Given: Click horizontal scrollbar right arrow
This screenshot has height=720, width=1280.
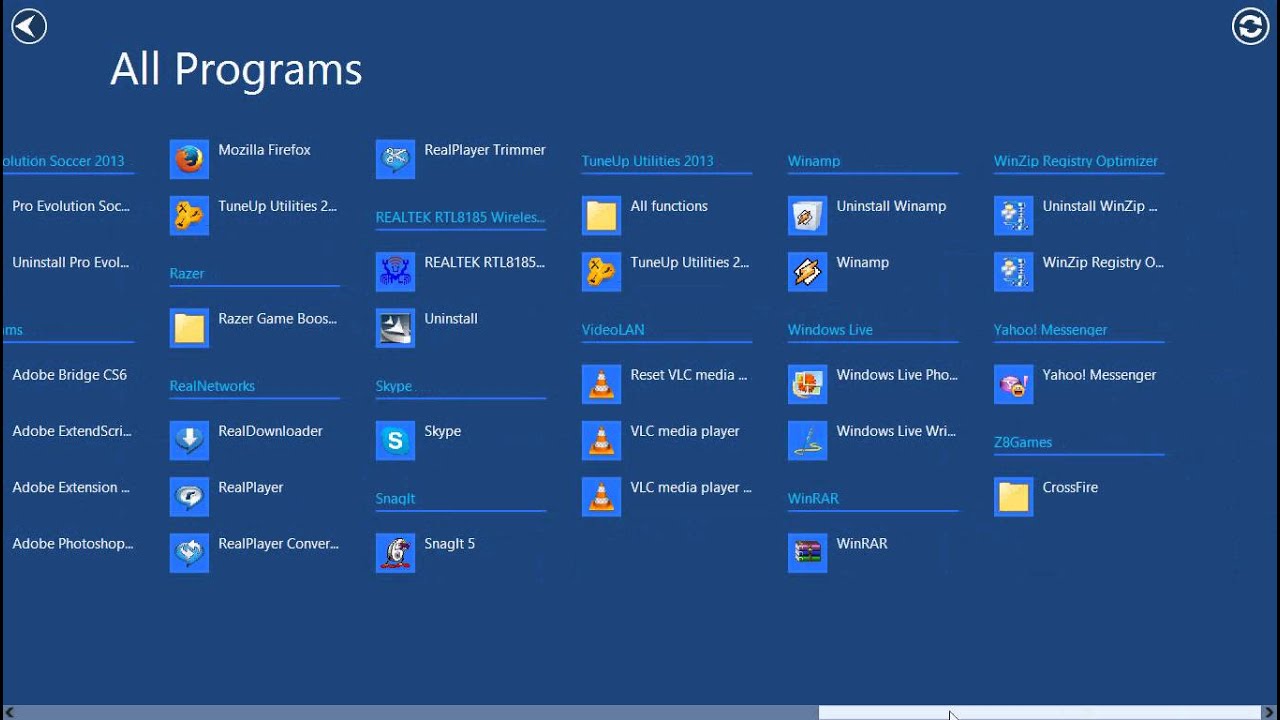Looking at the screenshot, I should [1270, 713].
